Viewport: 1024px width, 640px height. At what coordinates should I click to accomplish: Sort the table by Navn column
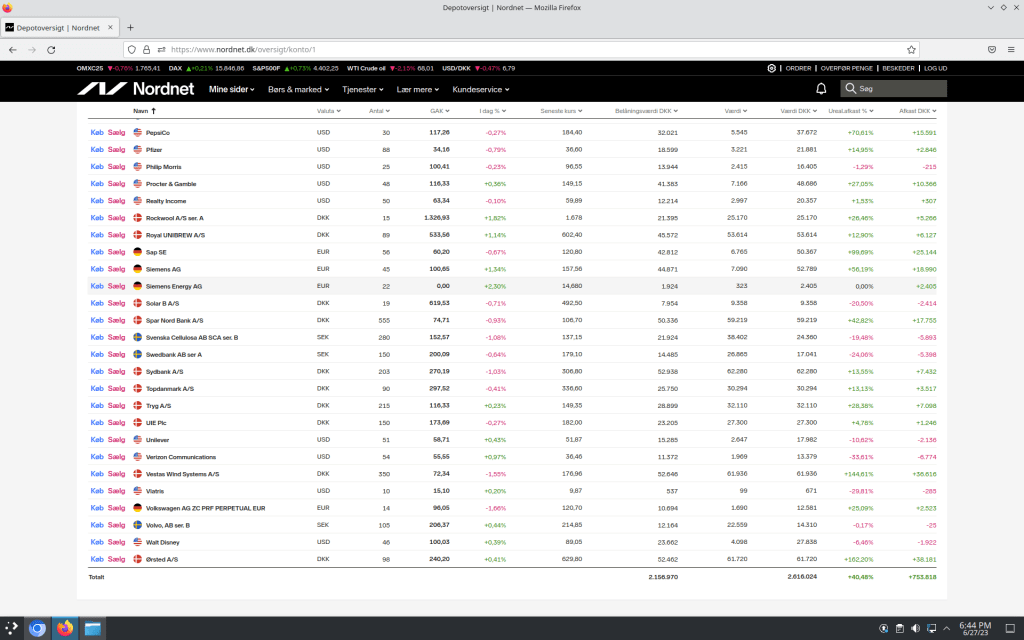pos(141,111)
